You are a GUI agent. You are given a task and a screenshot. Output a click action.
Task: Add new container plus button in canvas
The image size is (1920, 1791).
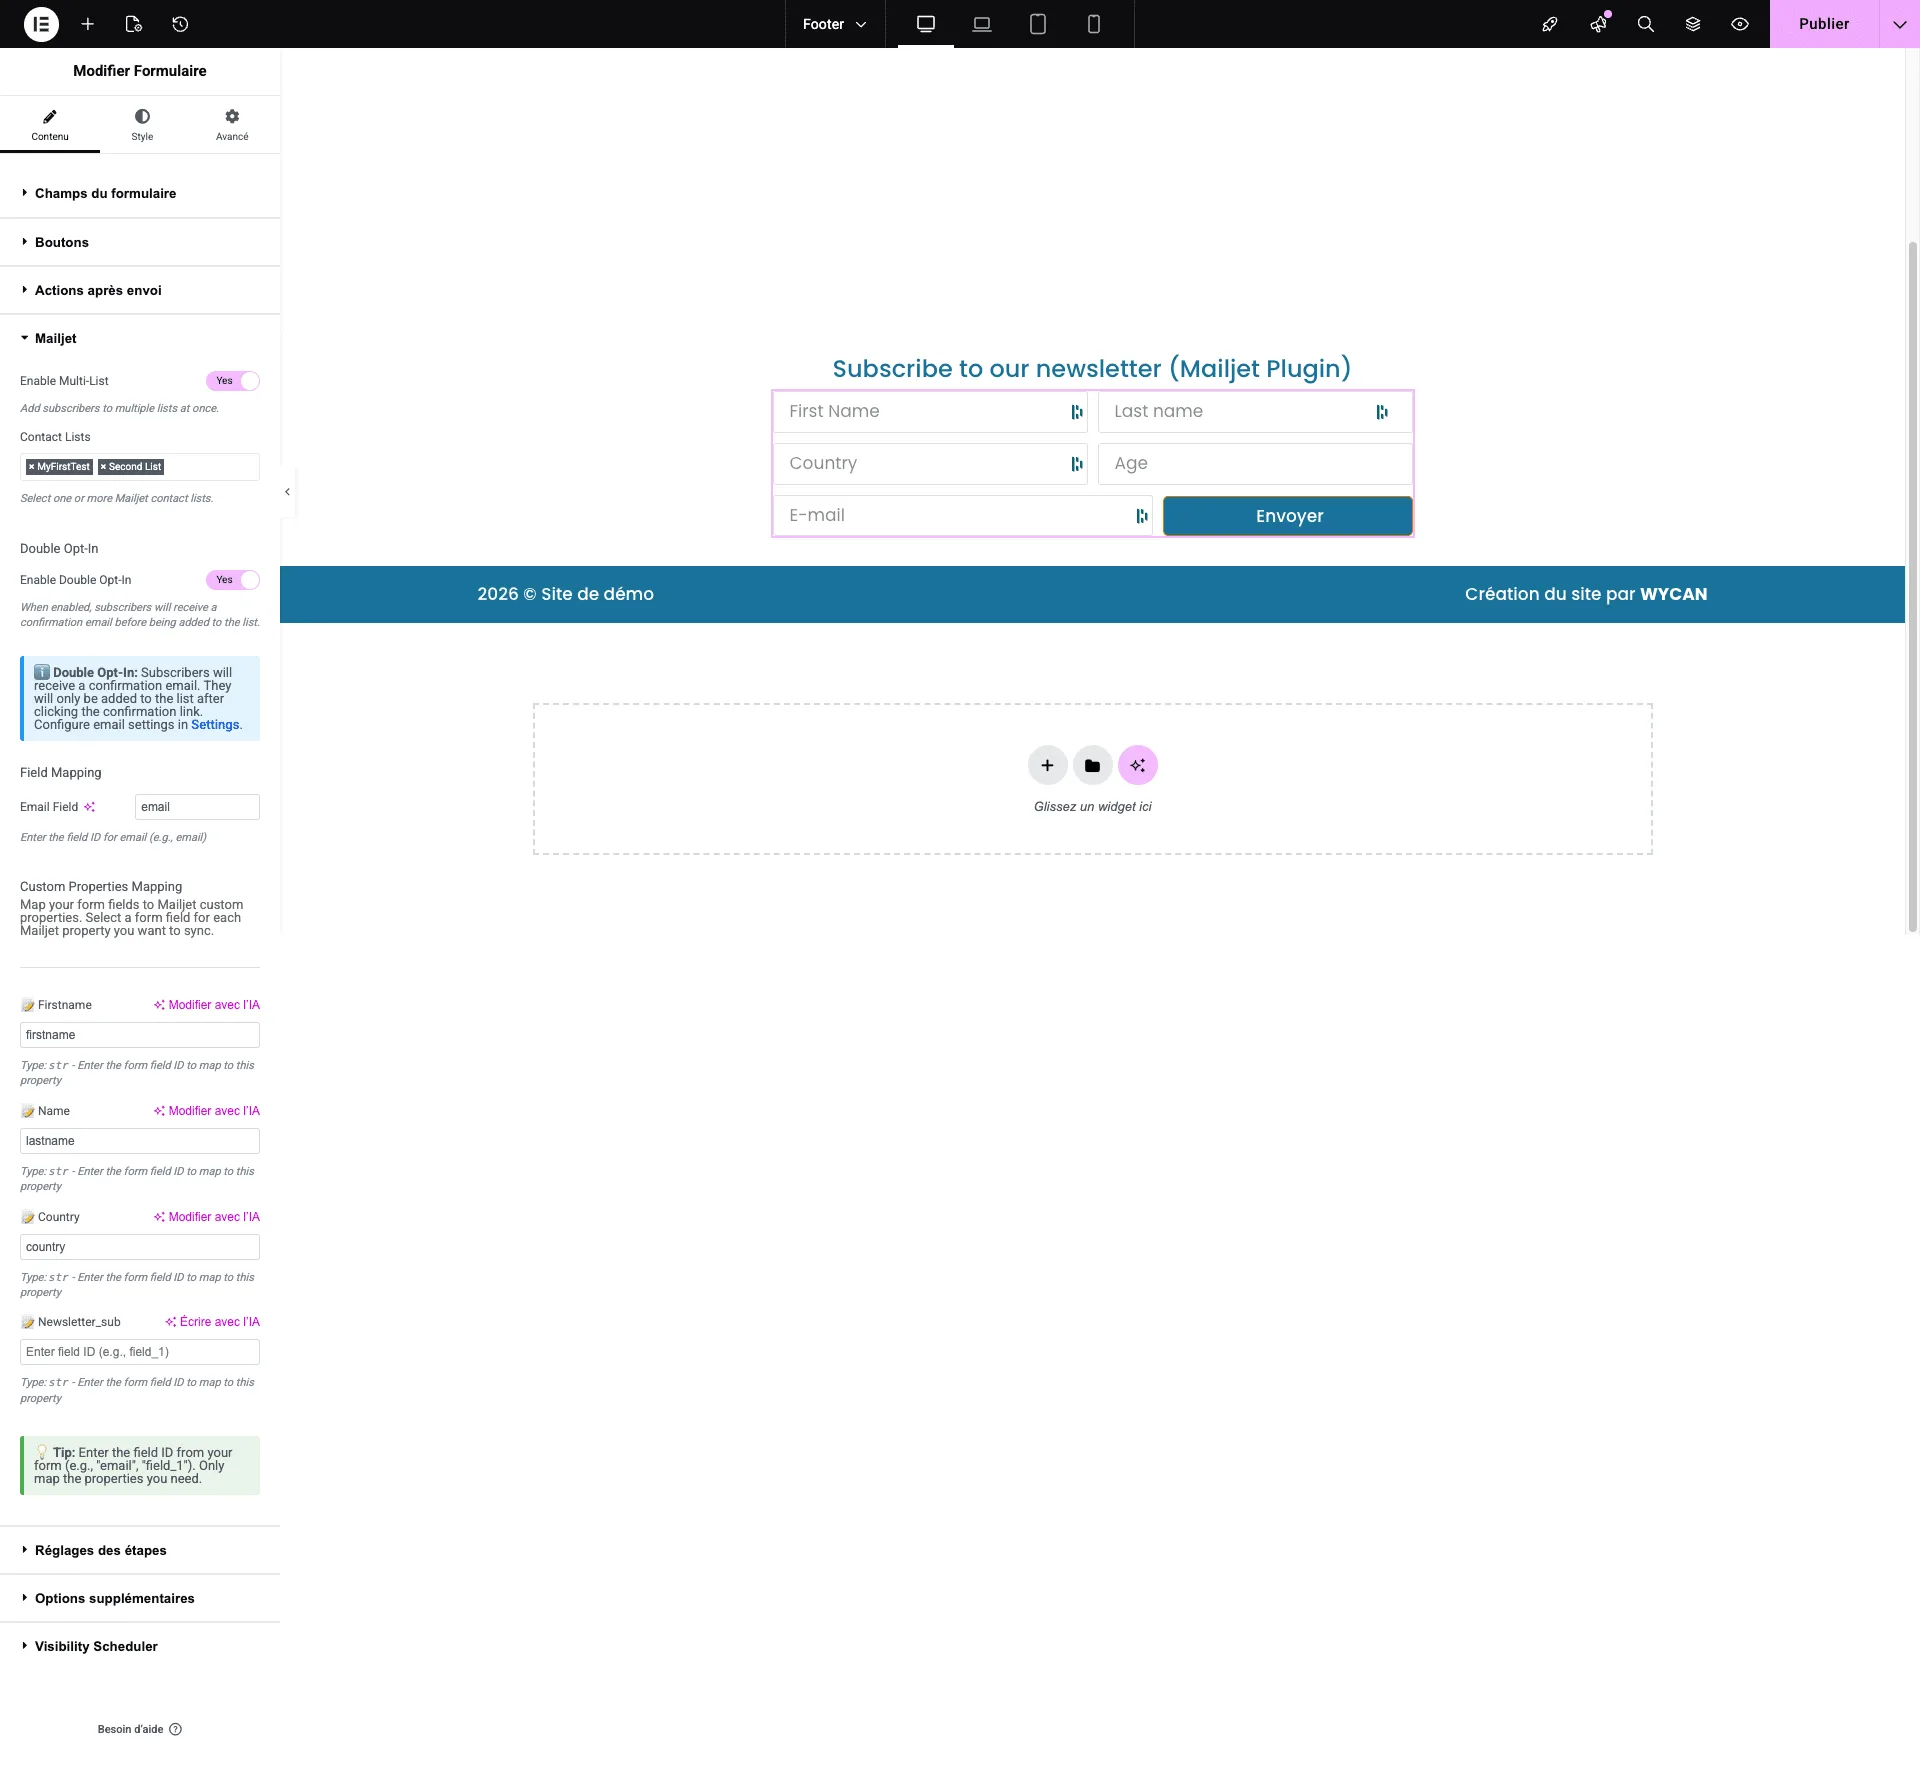(1047, 765)
